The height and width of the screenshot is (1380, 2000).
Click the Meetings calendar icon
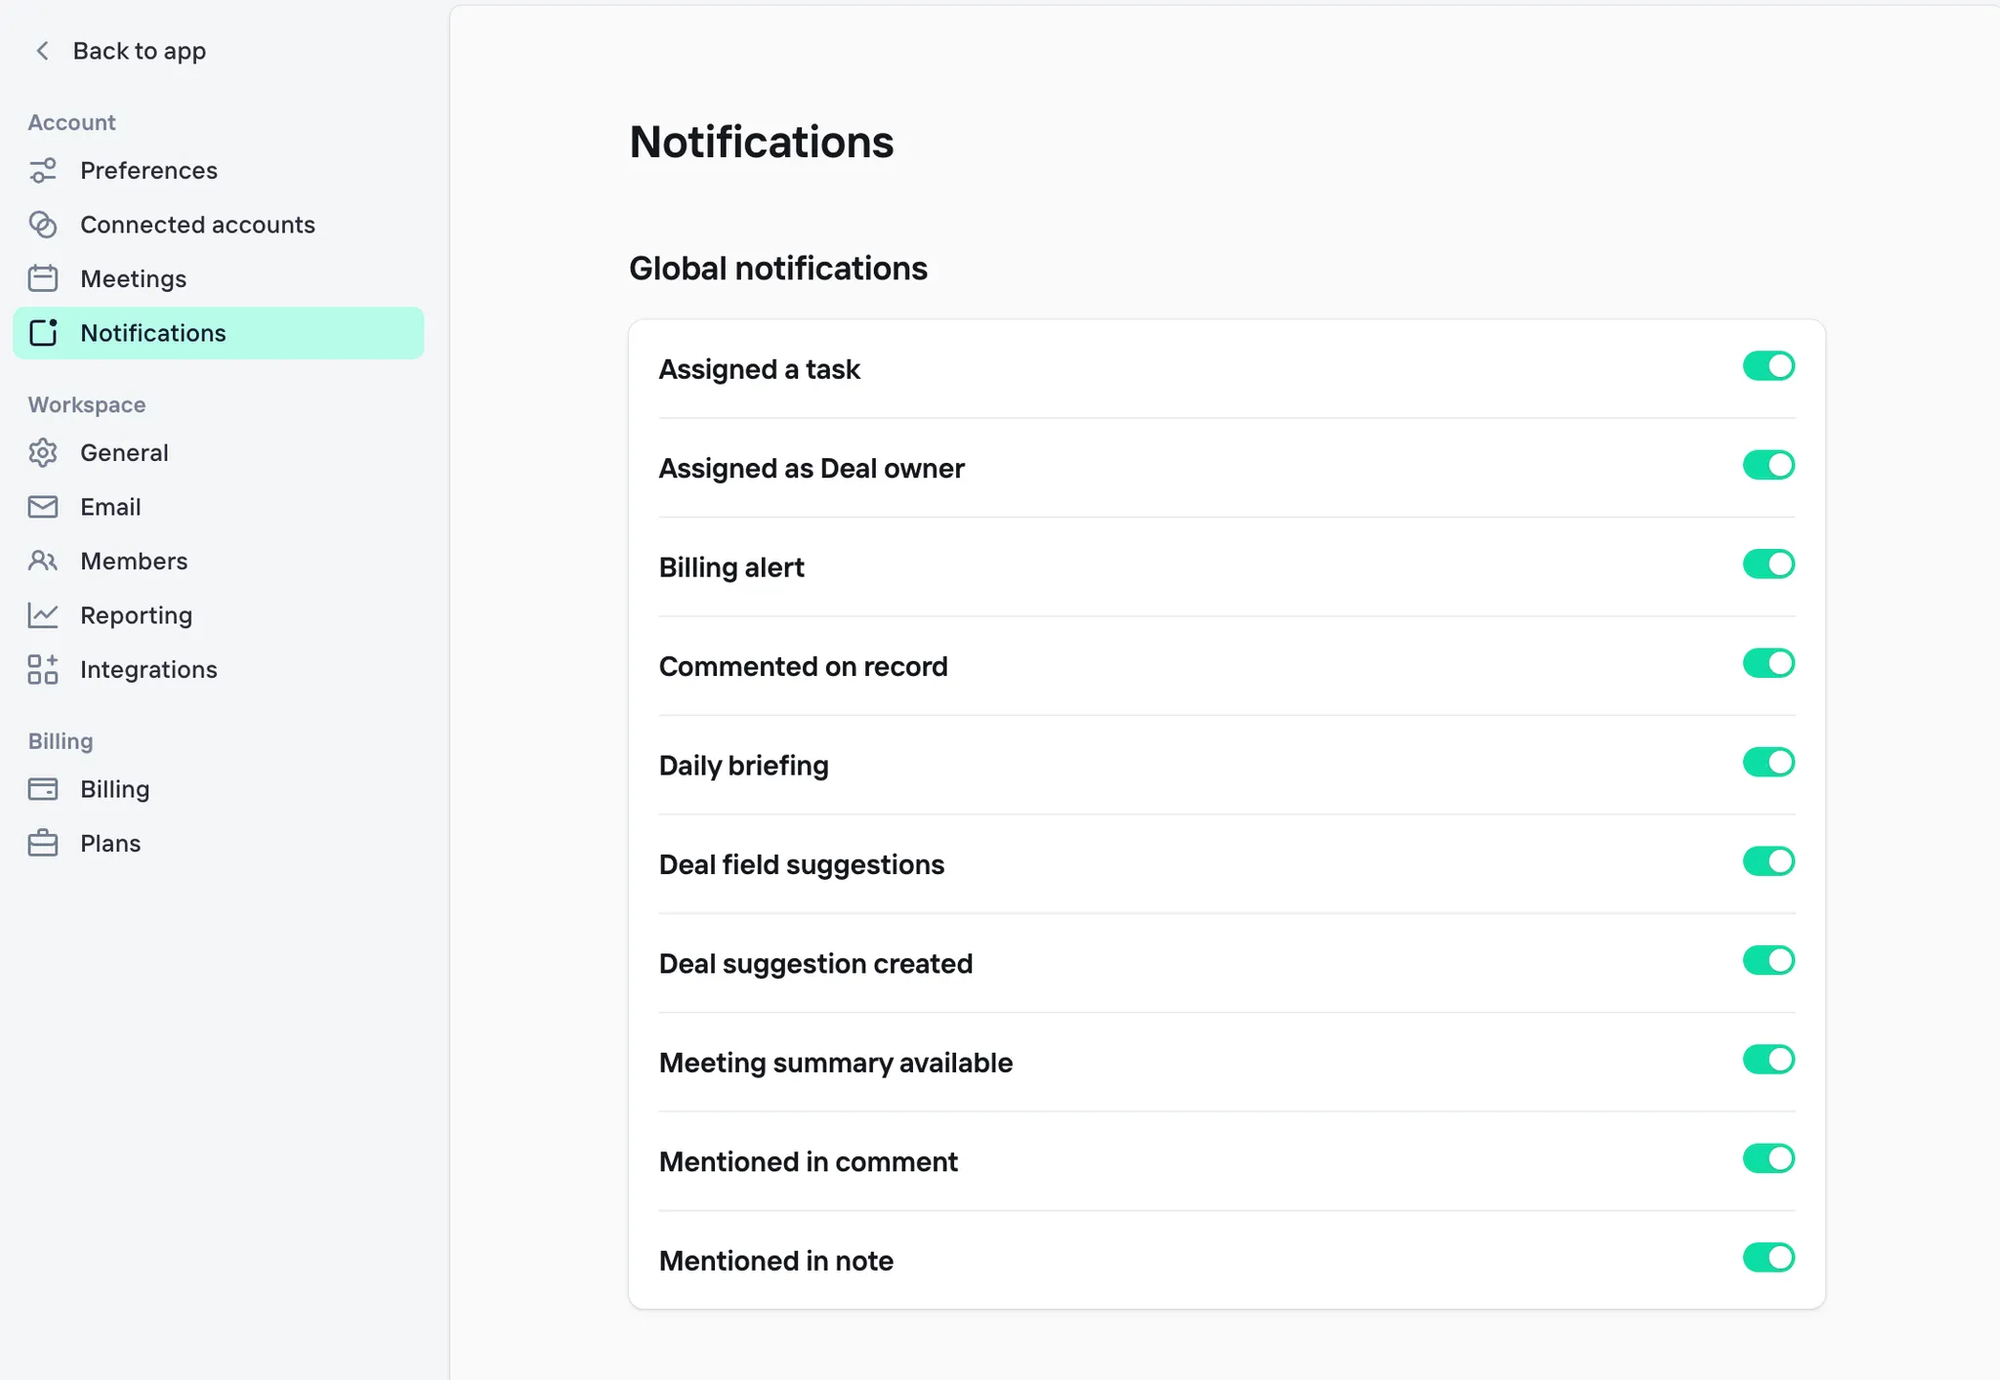point(43,279)
